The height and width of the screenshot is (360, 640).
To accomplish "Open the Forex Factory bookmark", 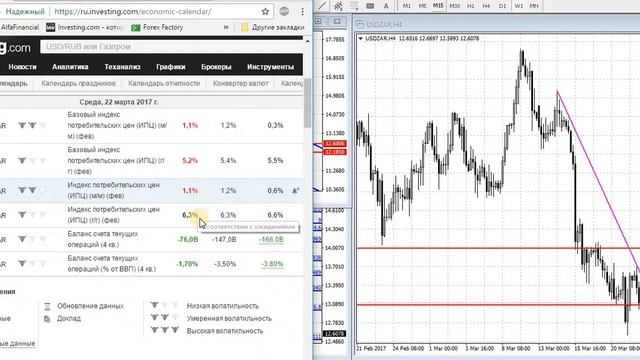I will pos(157,27).
